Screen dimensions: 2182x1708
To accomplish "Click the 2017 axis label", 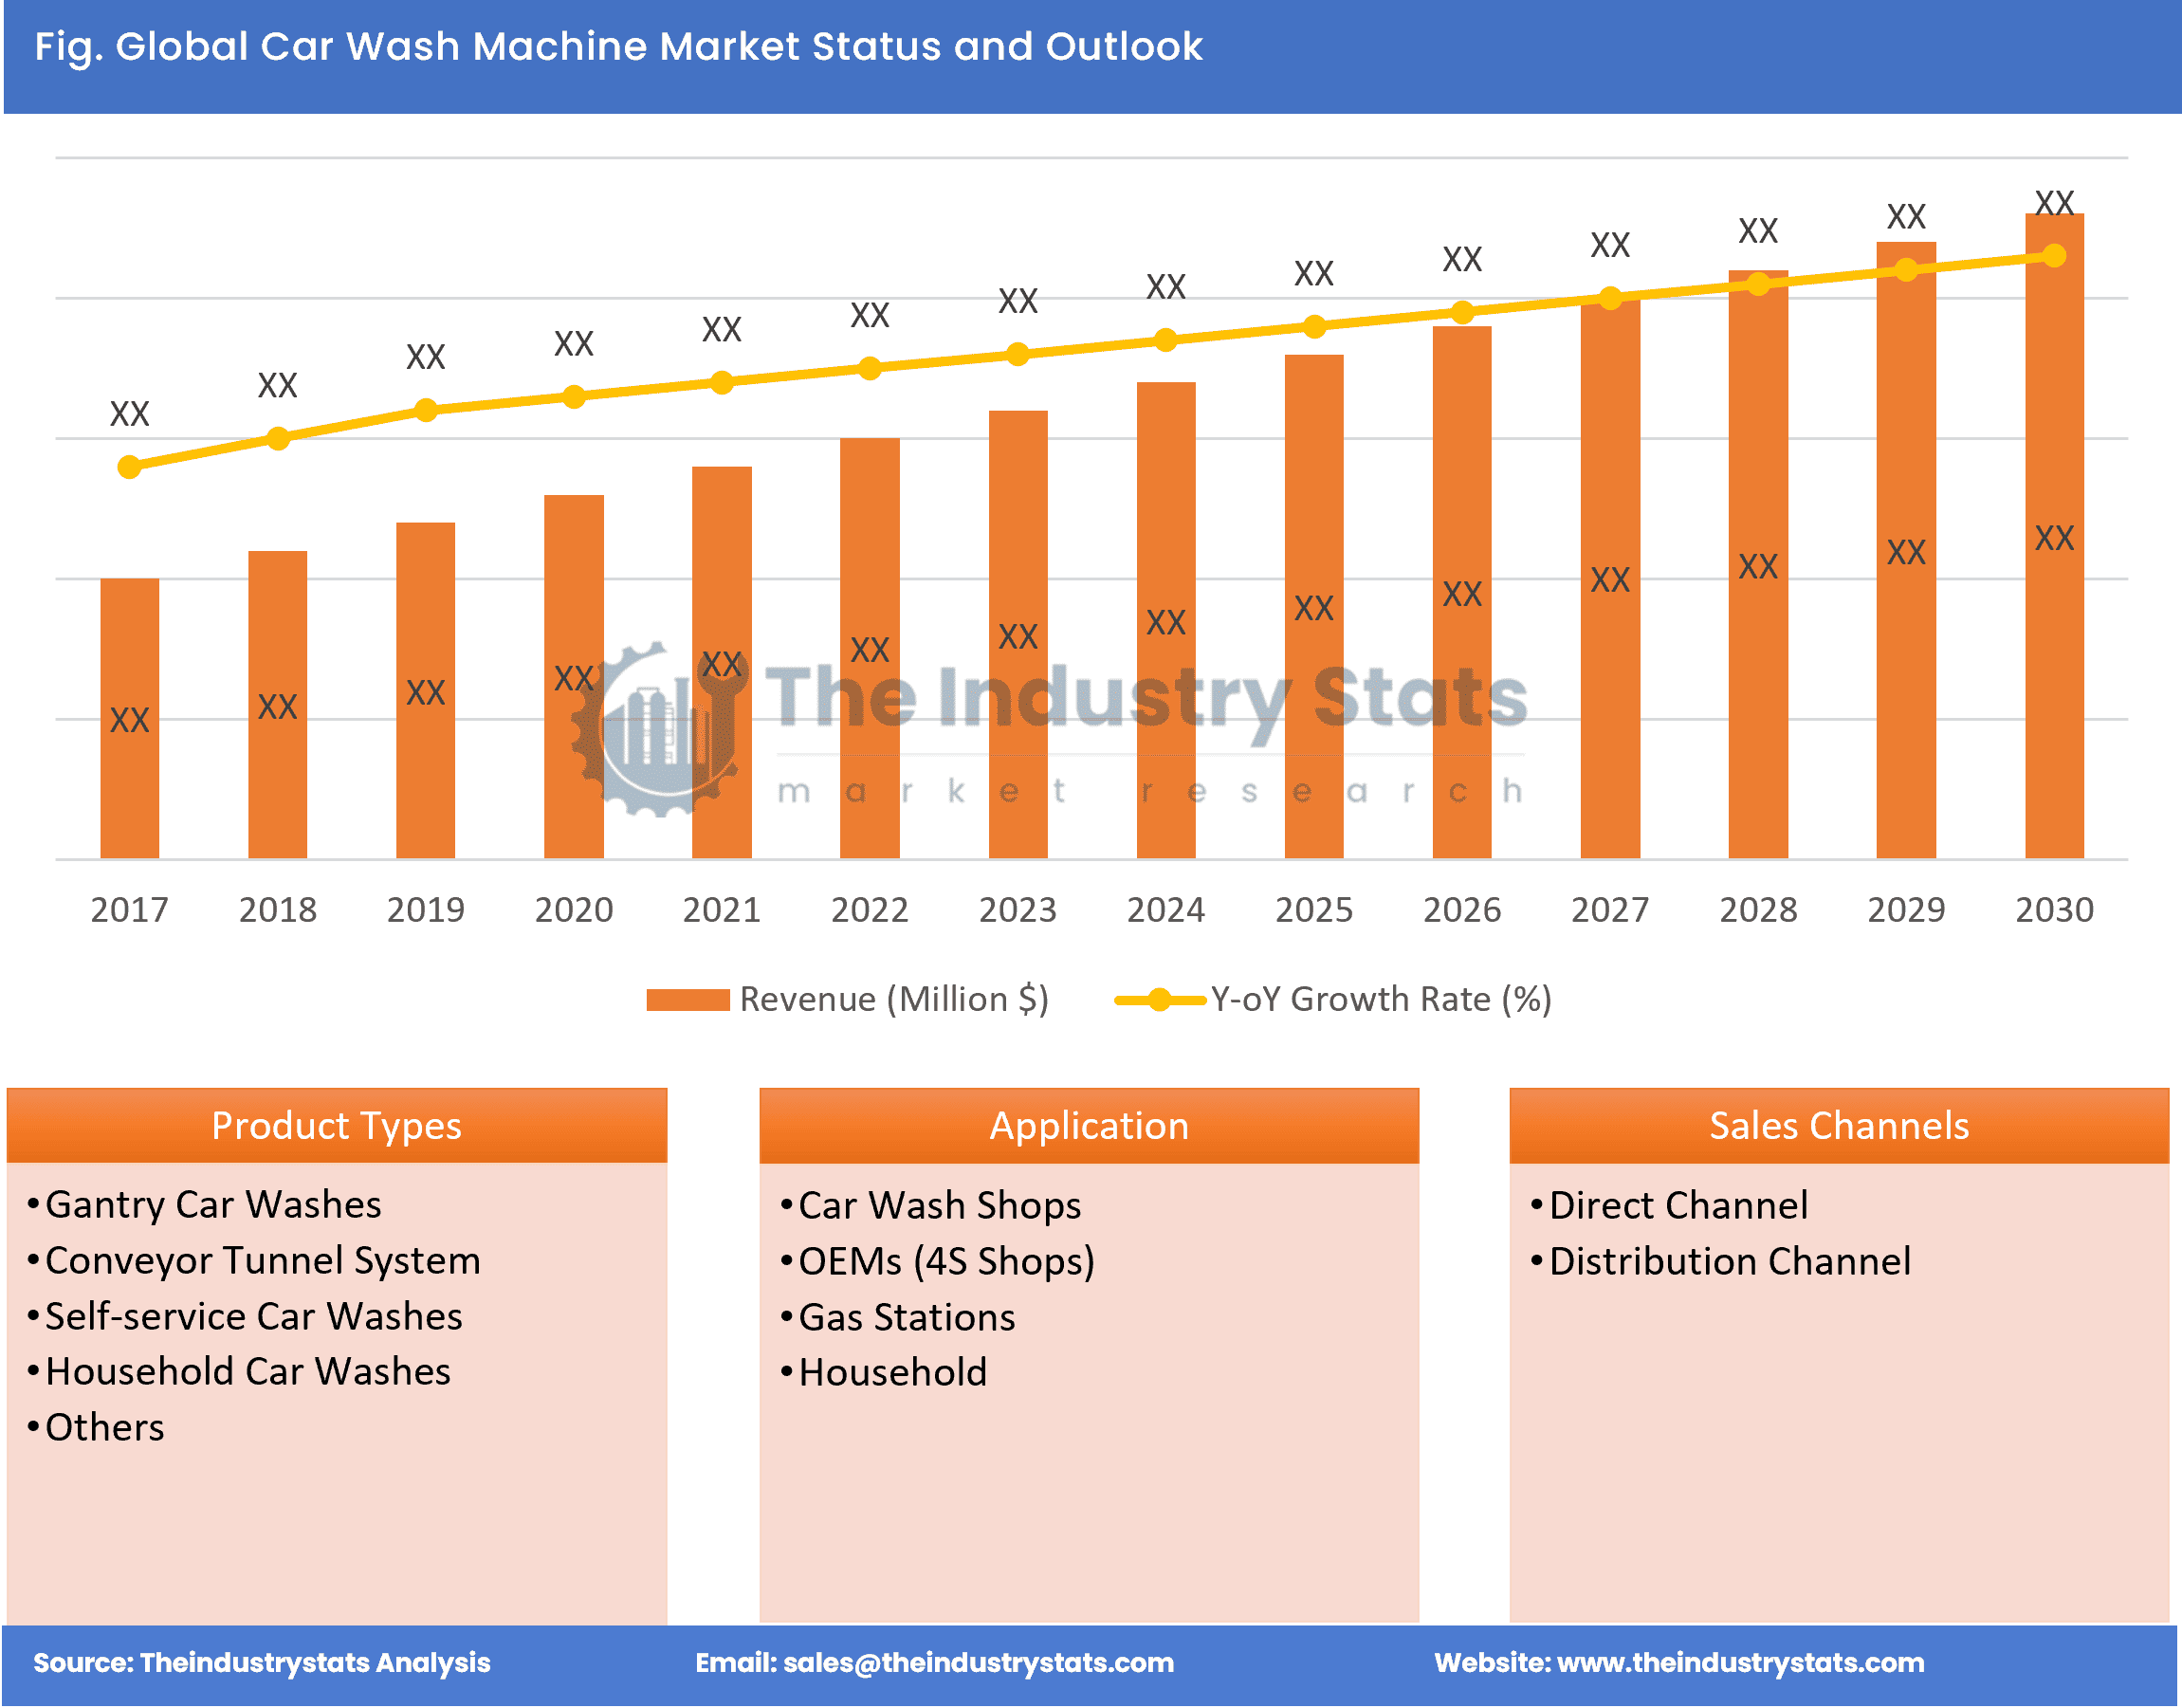I will (x=130, y=910).
